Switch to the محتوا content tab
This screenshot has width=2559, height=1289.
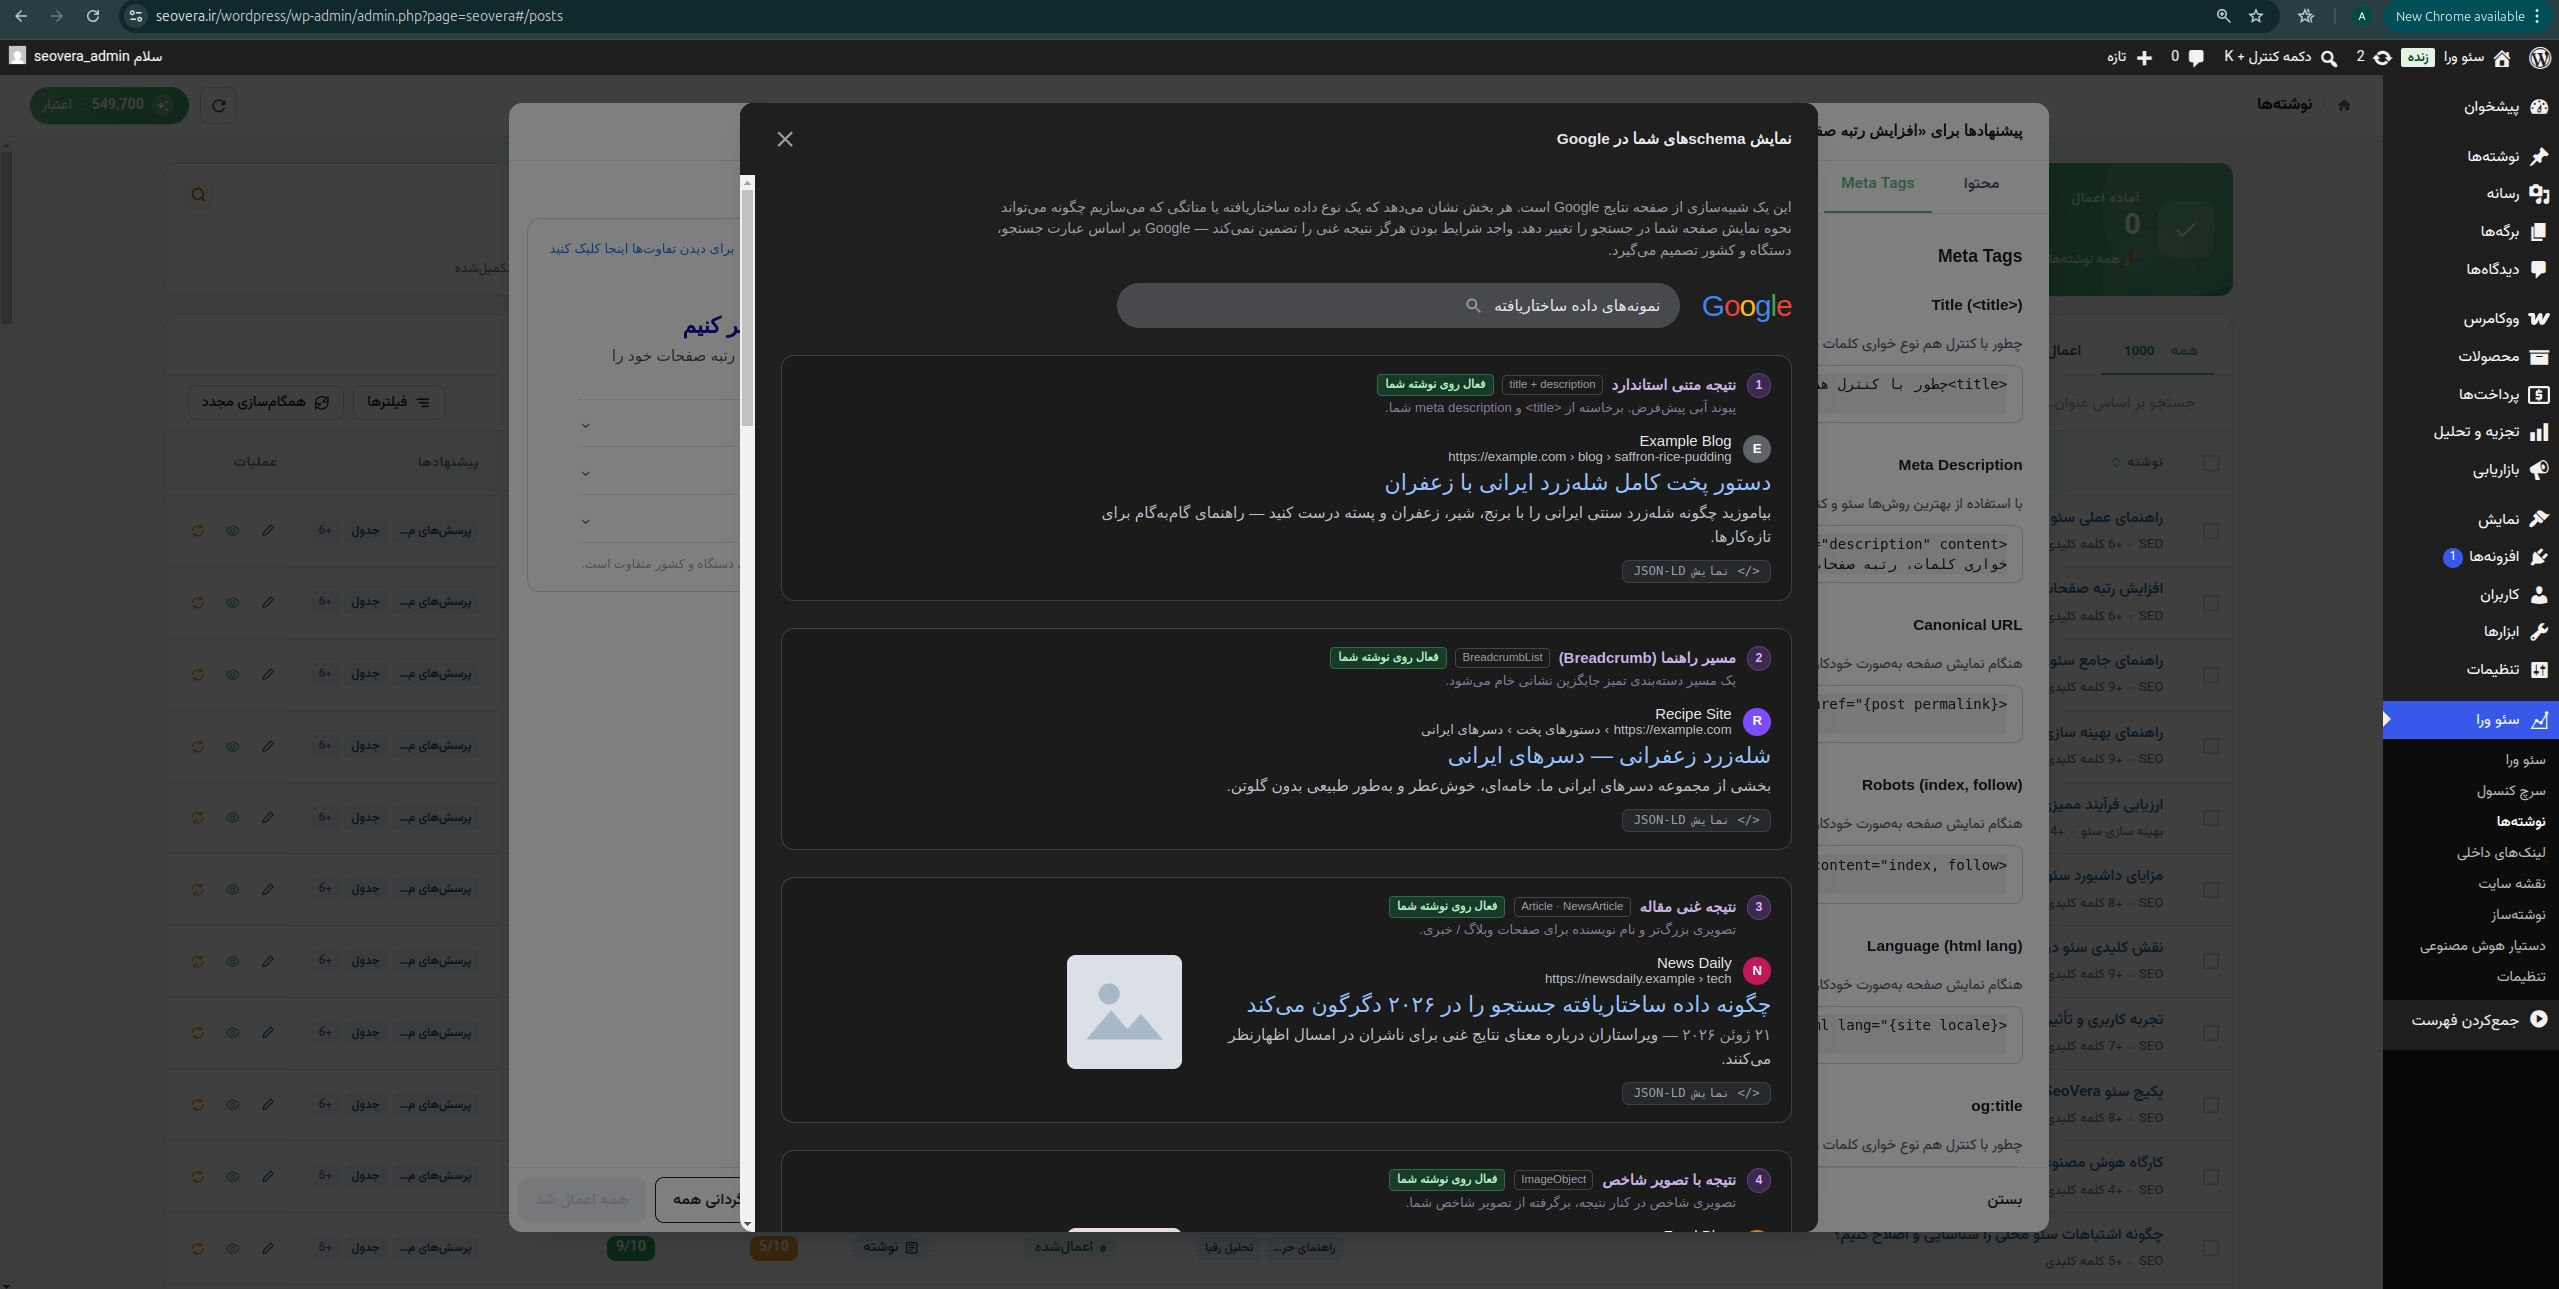click(1981, 183)
